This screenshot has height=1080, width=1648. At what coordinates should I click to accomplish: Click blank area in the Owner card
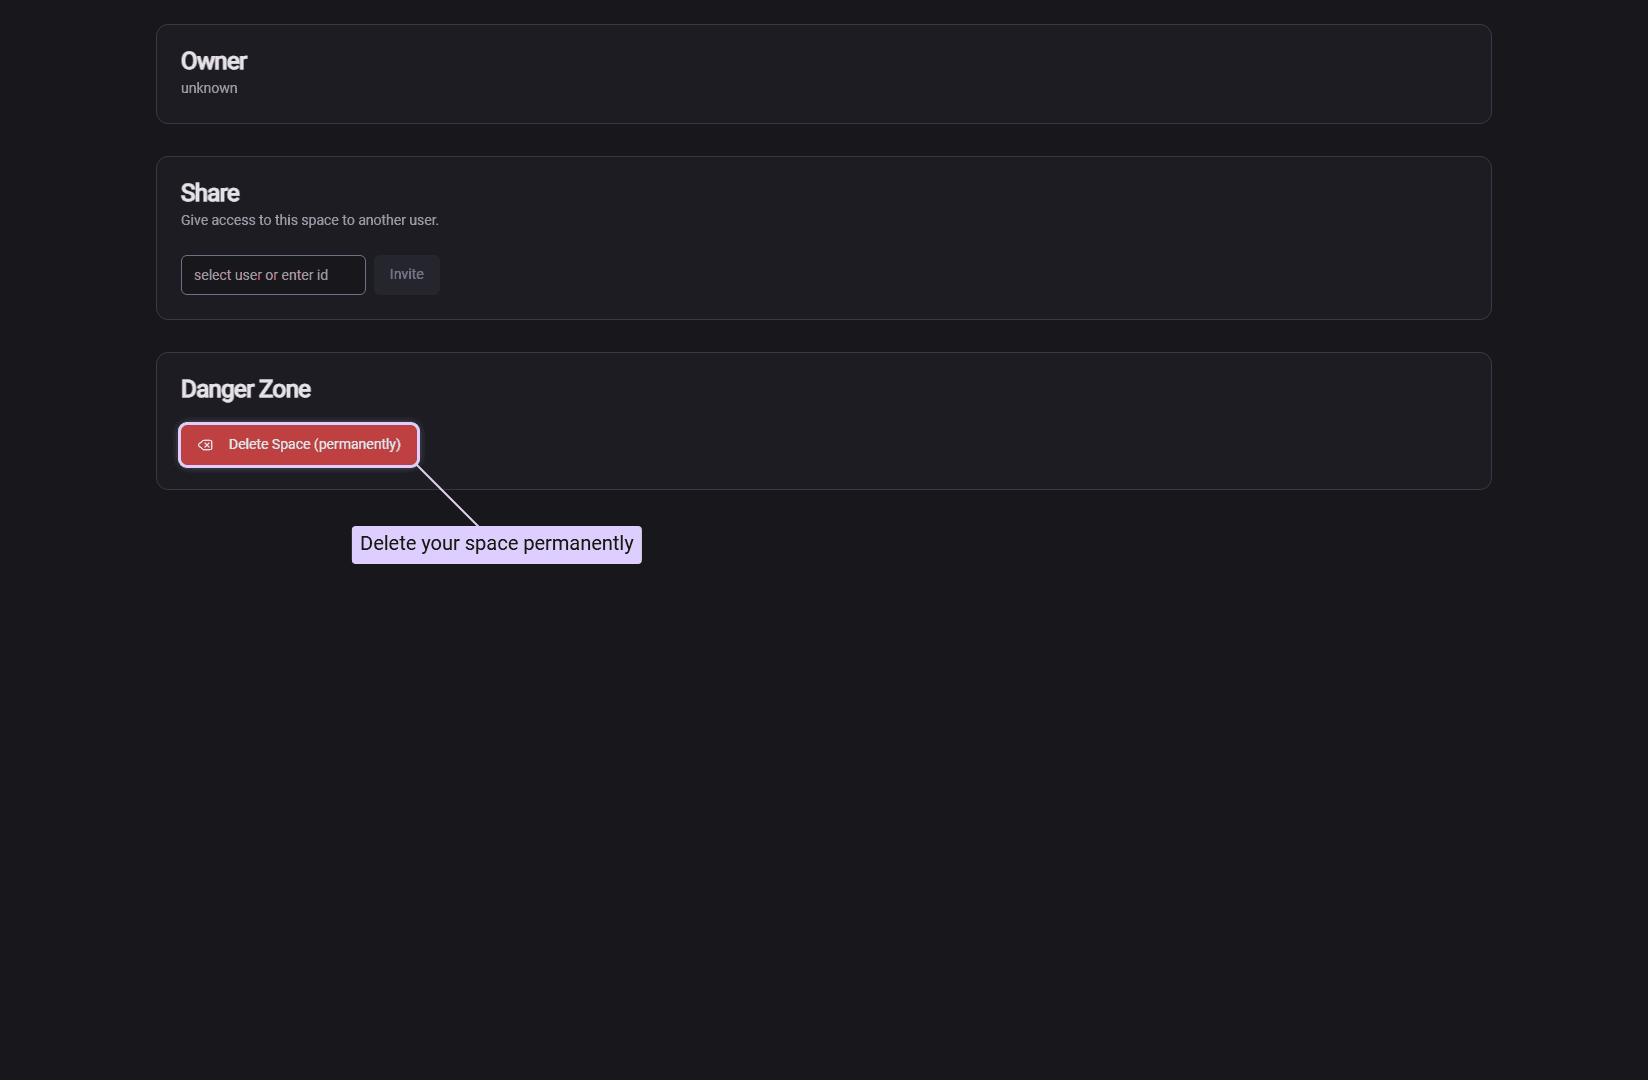900,74
